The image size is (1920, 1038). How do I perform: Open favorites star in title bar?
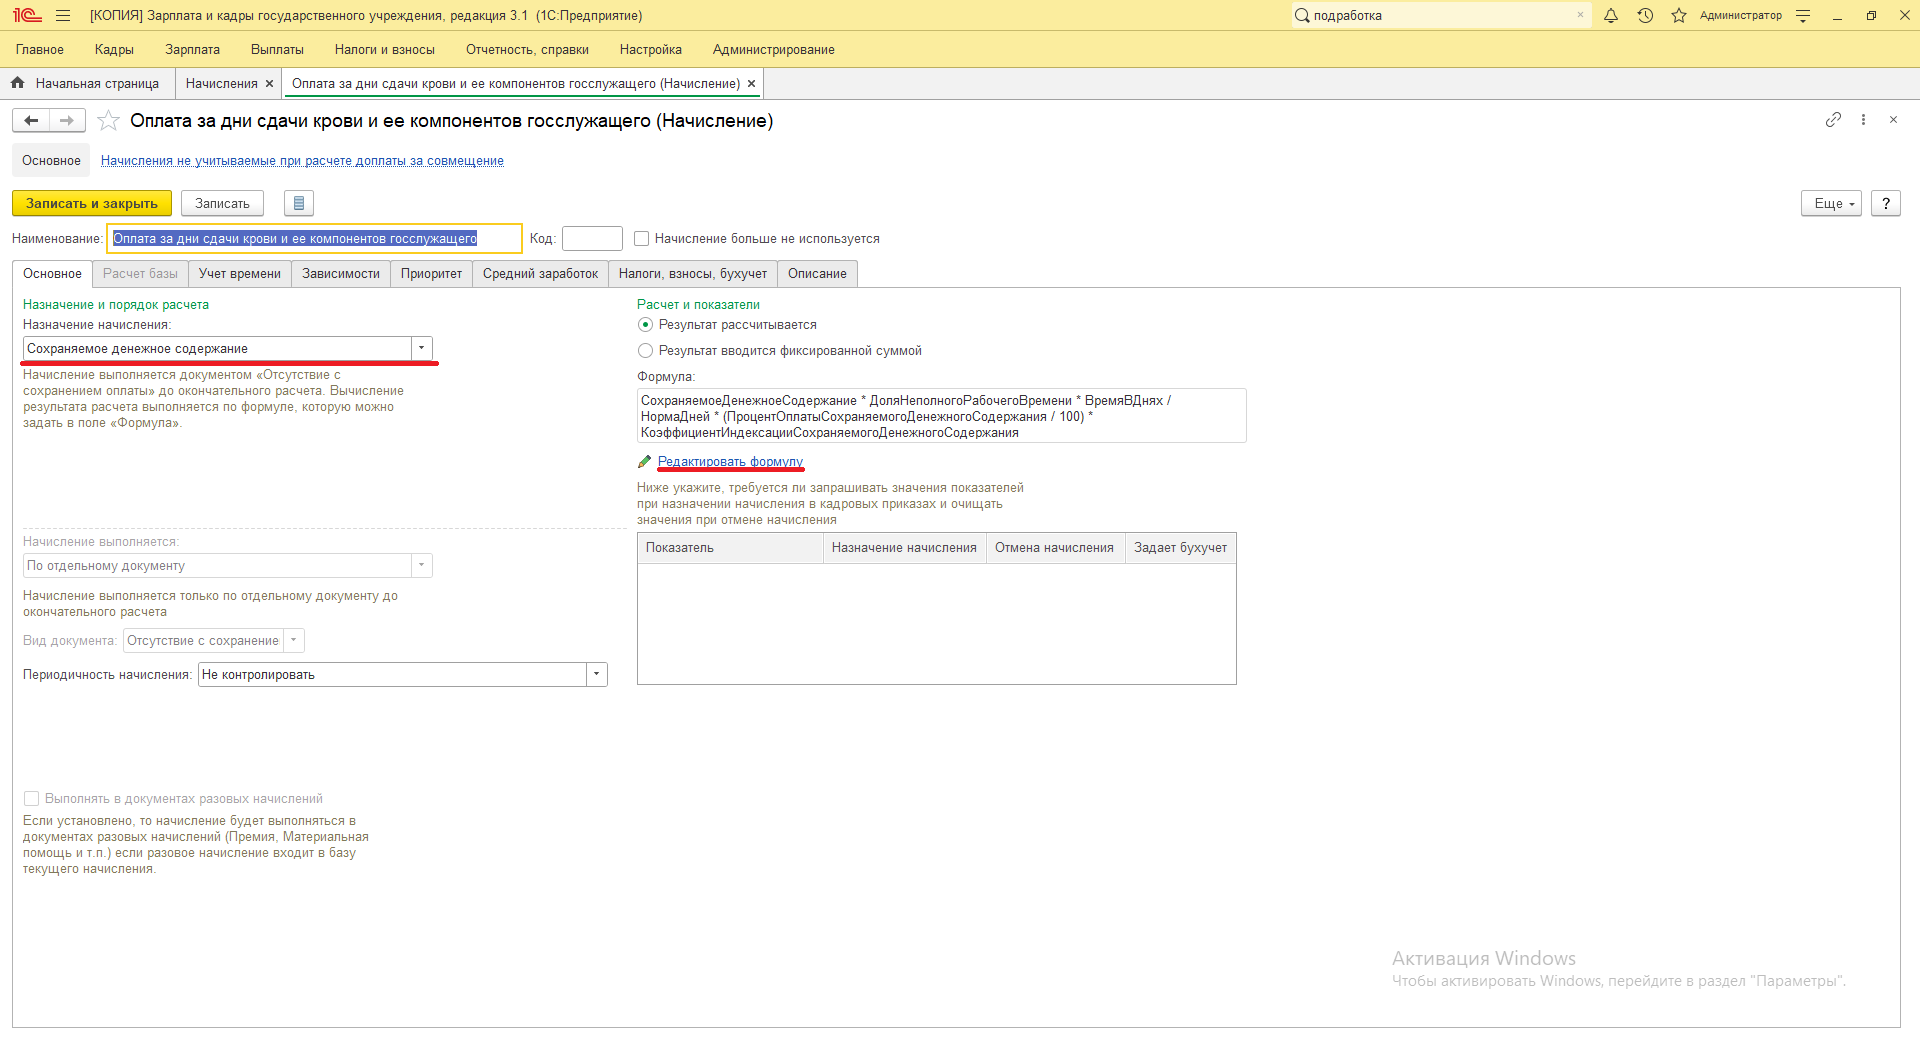1679,15
